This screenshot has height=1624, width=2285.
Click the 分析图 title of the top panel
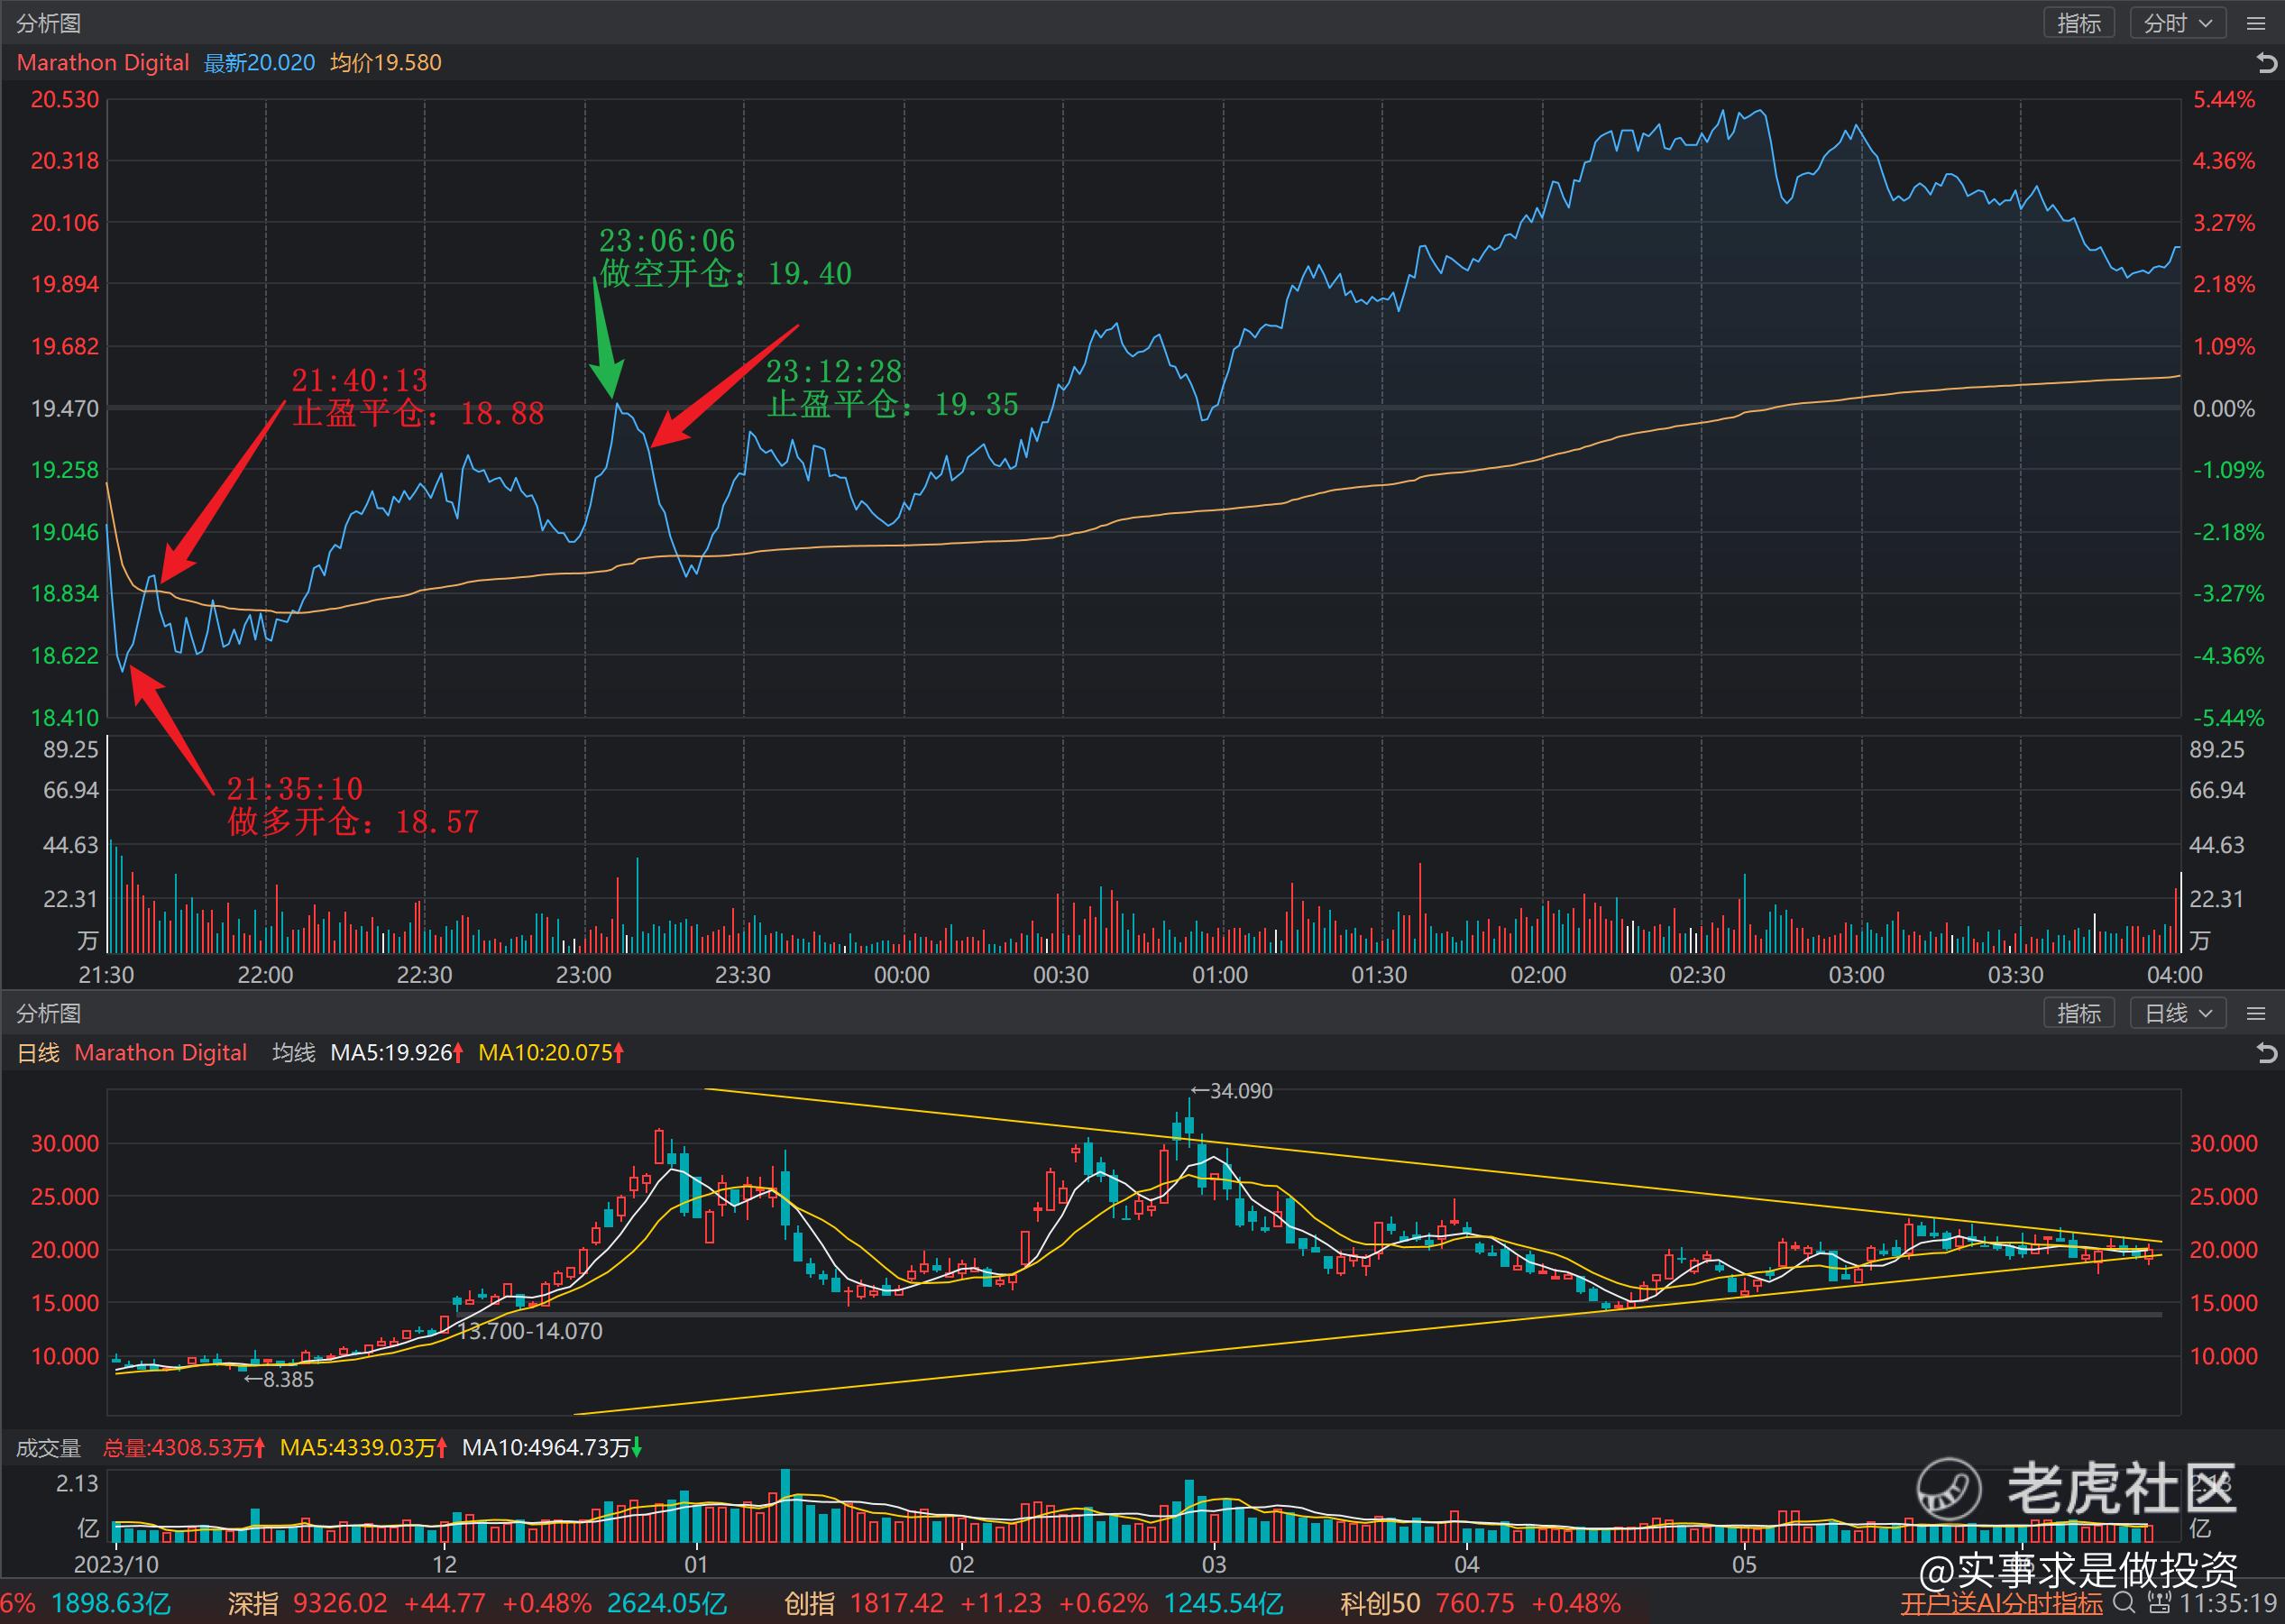48,23
